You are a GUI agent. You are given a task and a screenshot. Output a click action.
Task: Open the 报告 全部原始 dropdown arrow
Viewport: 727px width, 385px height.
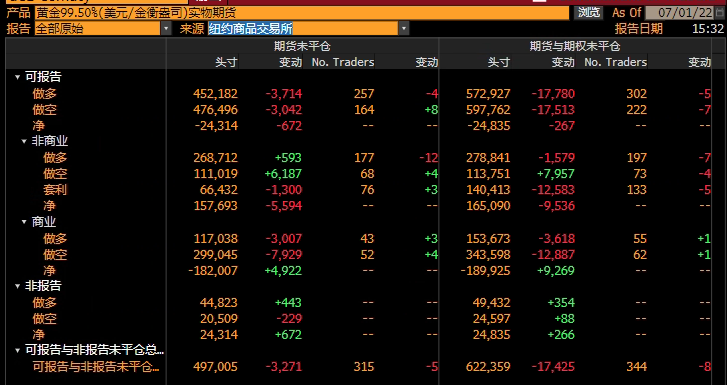click(166, 29)
